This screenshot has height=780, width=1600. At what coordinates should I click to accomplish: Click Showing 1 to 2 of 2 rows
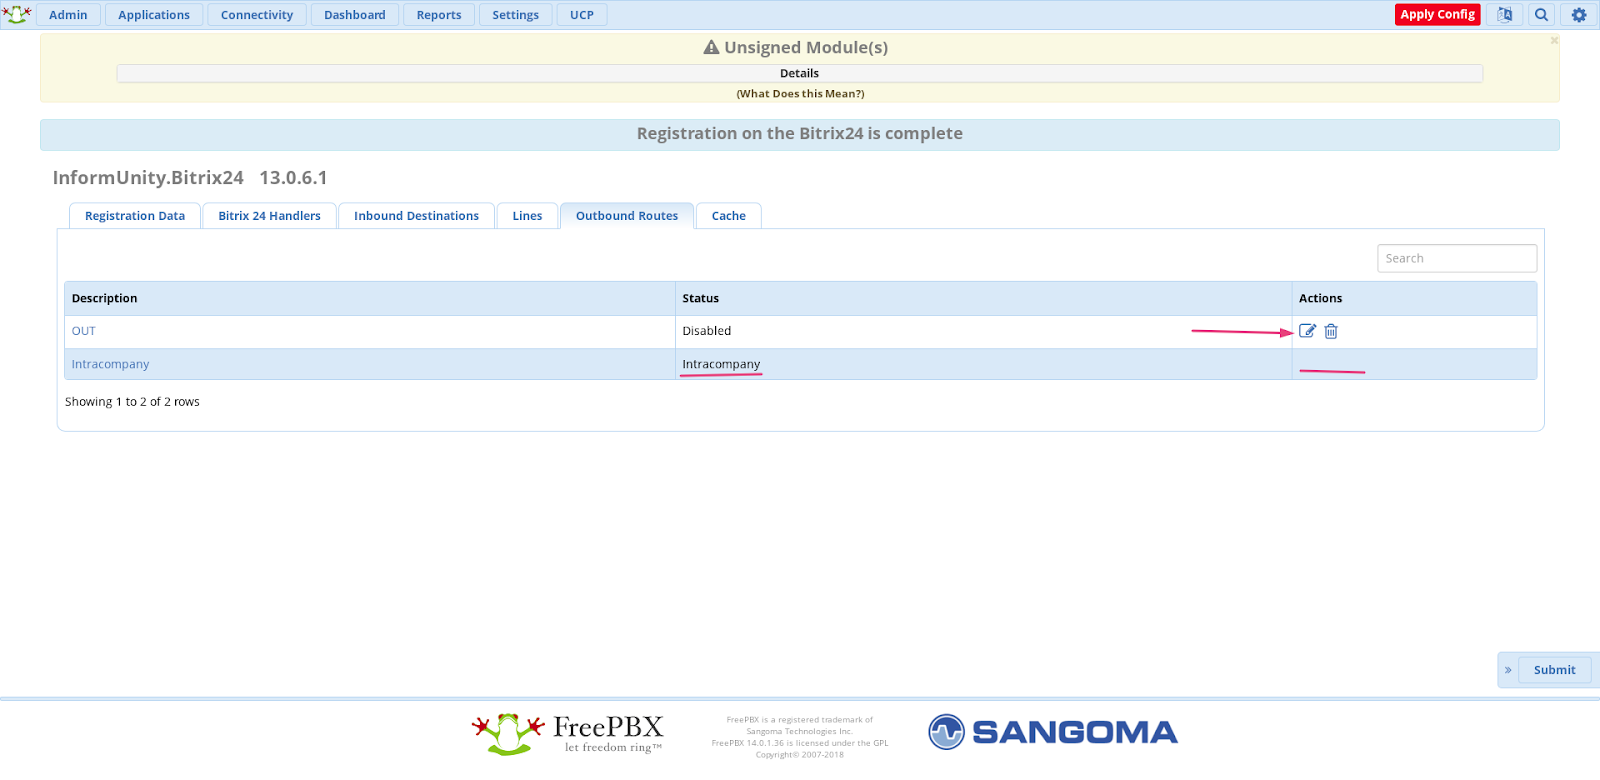(x=132, y=402)
